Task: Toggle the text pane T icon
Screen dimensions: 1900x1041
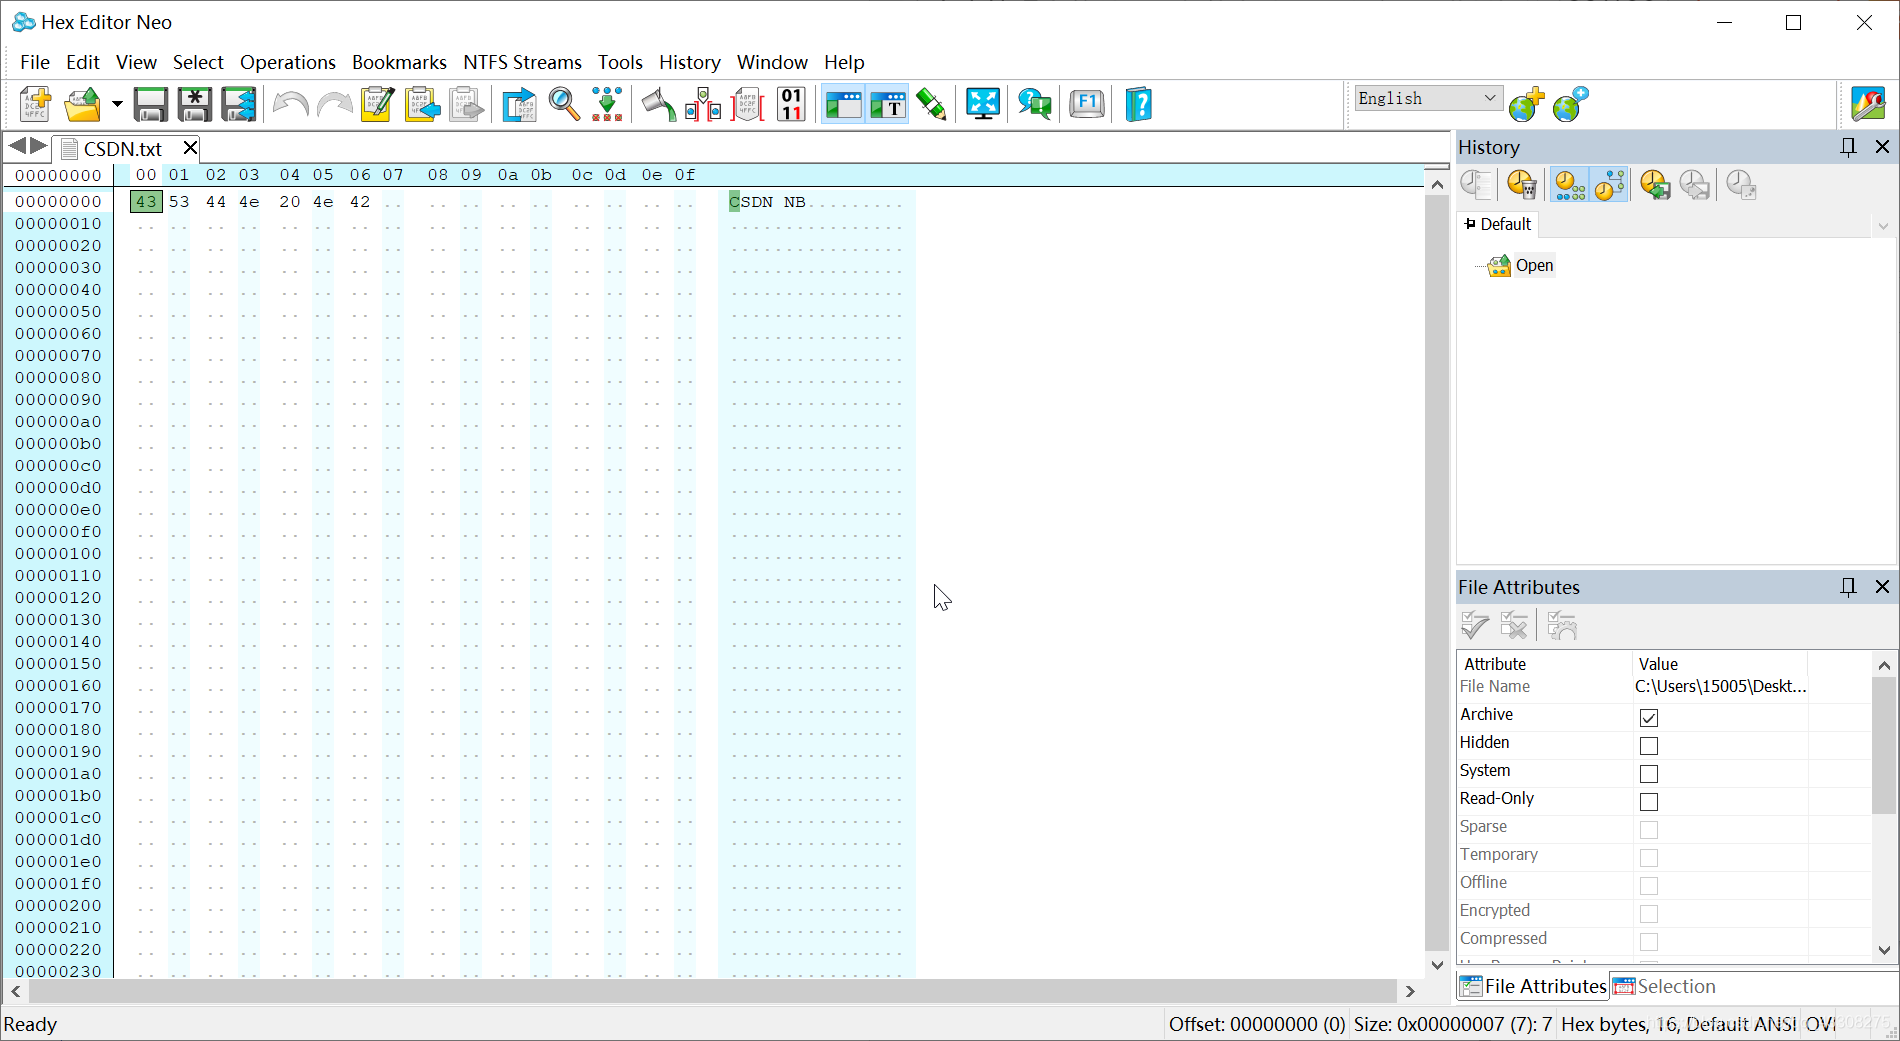Action: [x=887, y=104]
